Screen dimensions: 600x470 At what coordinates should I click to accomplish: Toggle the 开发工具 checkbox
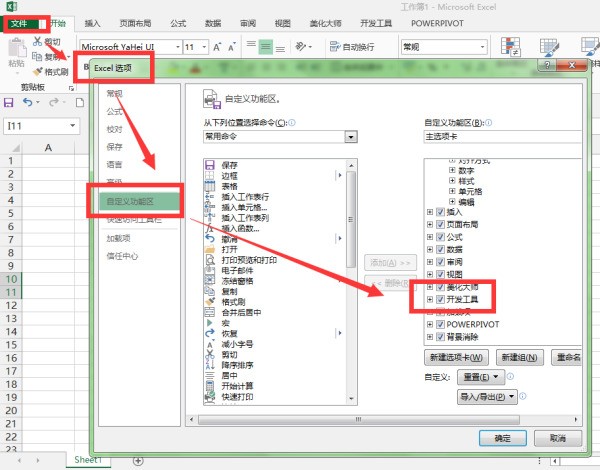click(x=440, y=299)
